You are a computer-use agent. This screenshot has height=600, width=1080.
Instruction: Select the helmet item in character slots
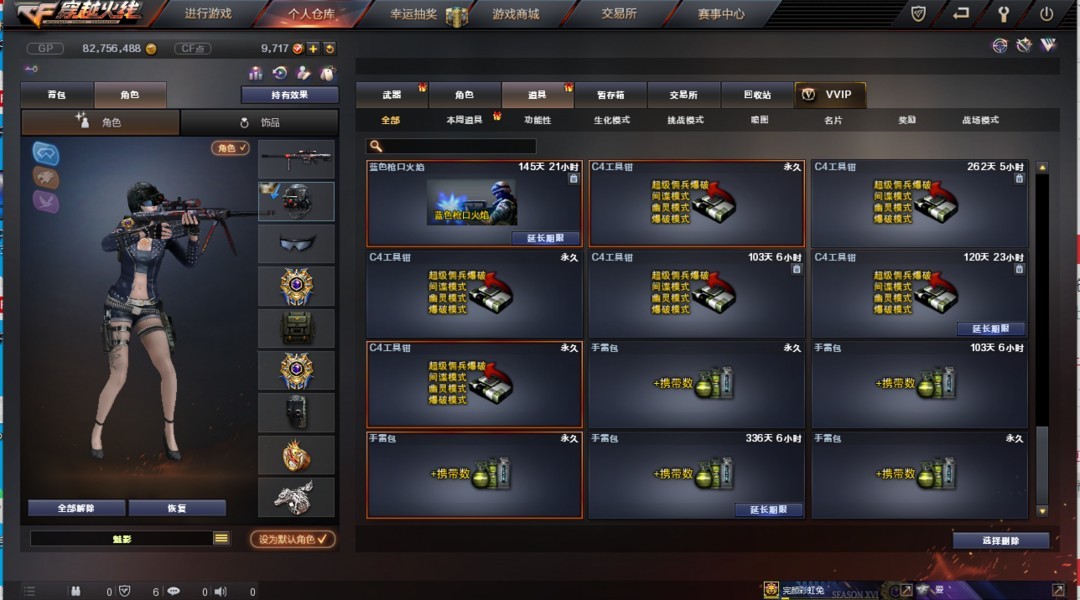pyautogui.click(x=296, y=201)
